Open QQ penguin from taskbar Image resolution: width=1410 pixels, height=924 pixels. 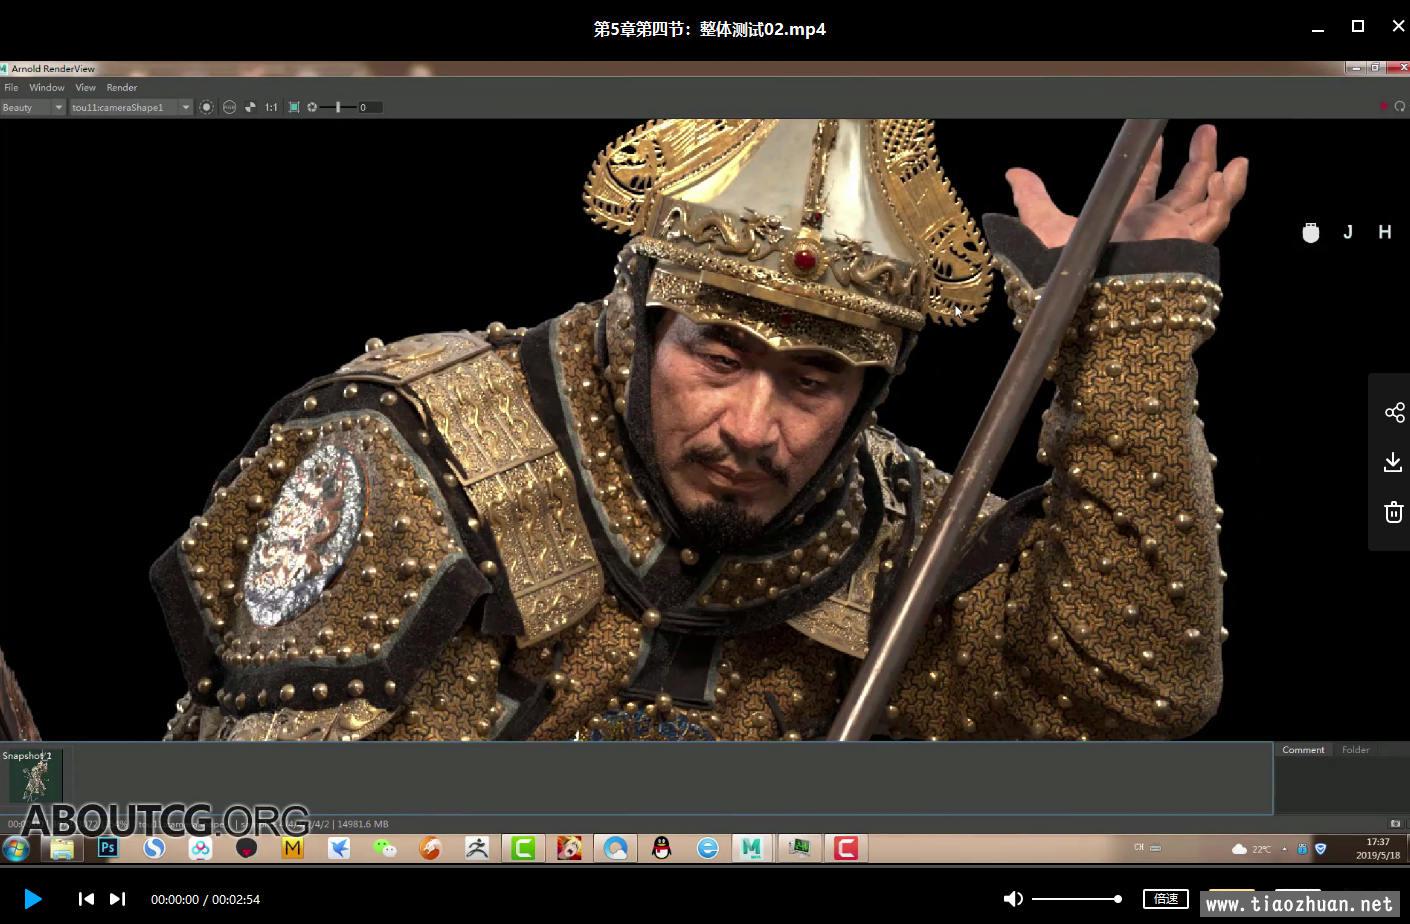661,849
